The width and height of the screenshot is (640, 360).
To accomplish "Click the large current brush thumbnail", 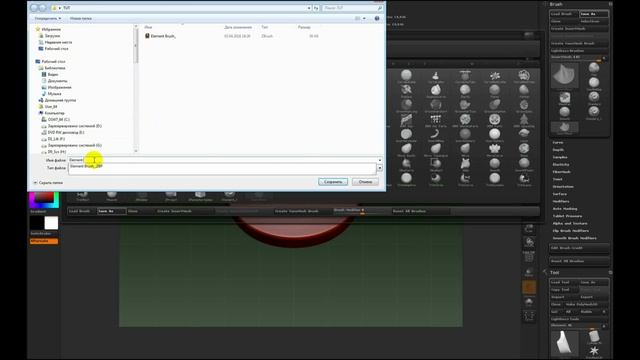I will point(564,76).
